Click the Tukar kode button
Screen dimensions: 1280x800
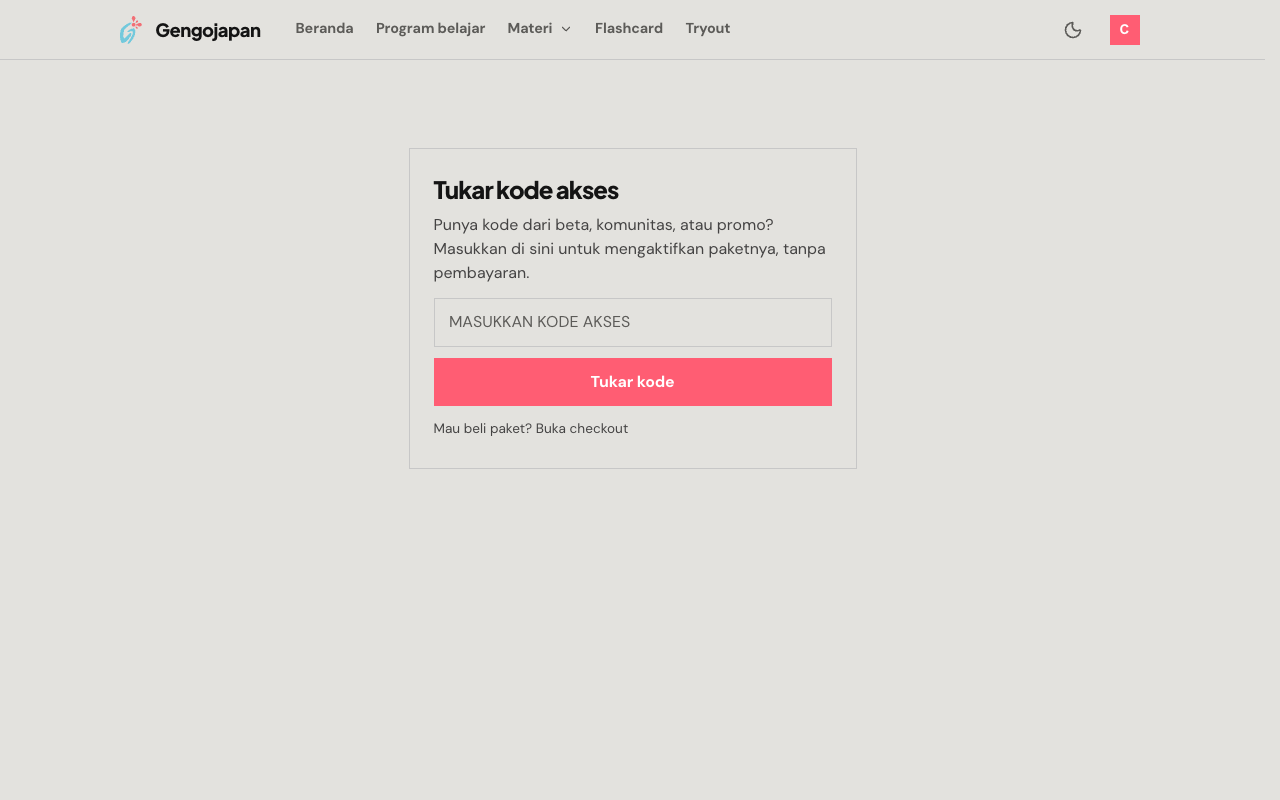(633, 382)
